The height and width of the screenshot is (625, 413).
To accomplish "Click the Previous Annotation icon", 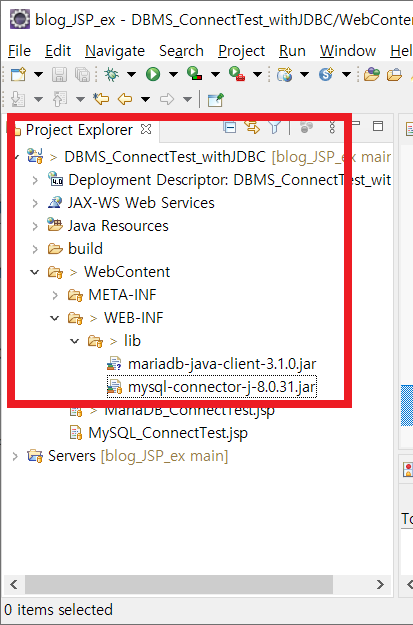I will click(x=60, y=99).
